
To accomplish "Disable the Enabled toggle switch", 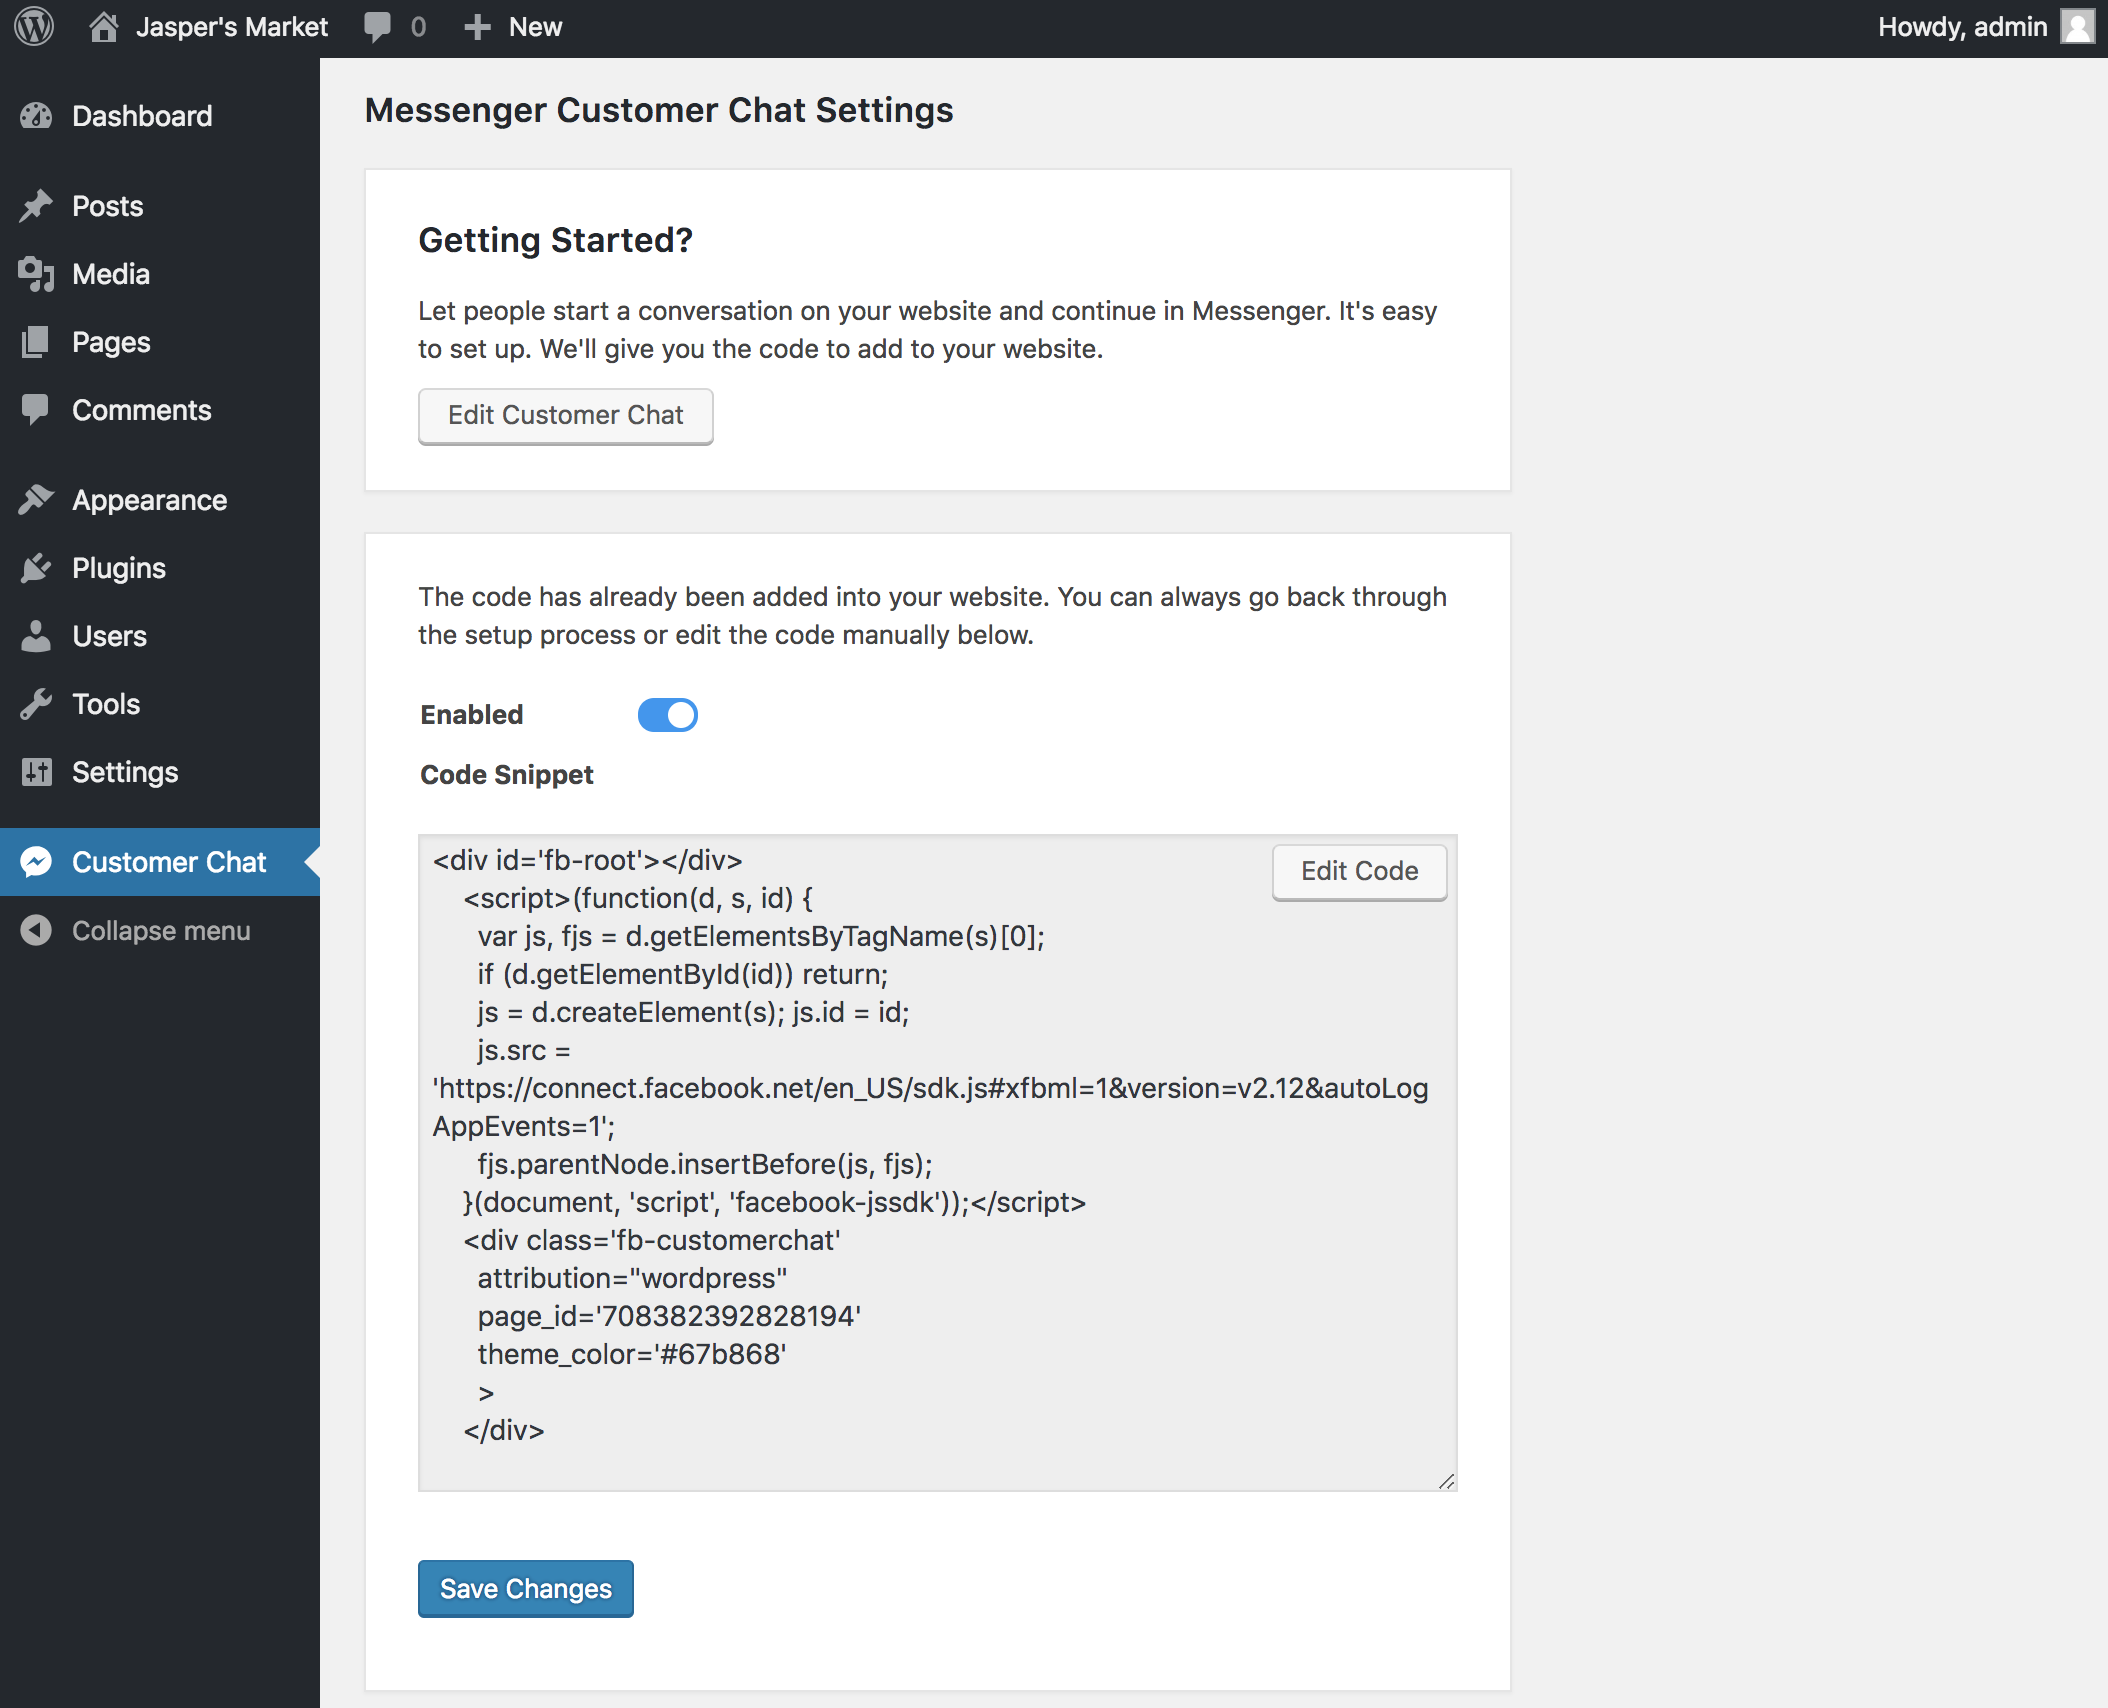I will tap(667, 714).
